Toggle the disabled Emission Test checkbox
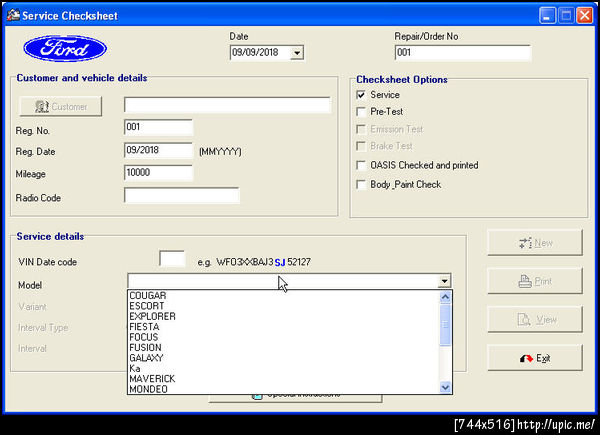The image size is (600, 435). click(x=361, y=129)
